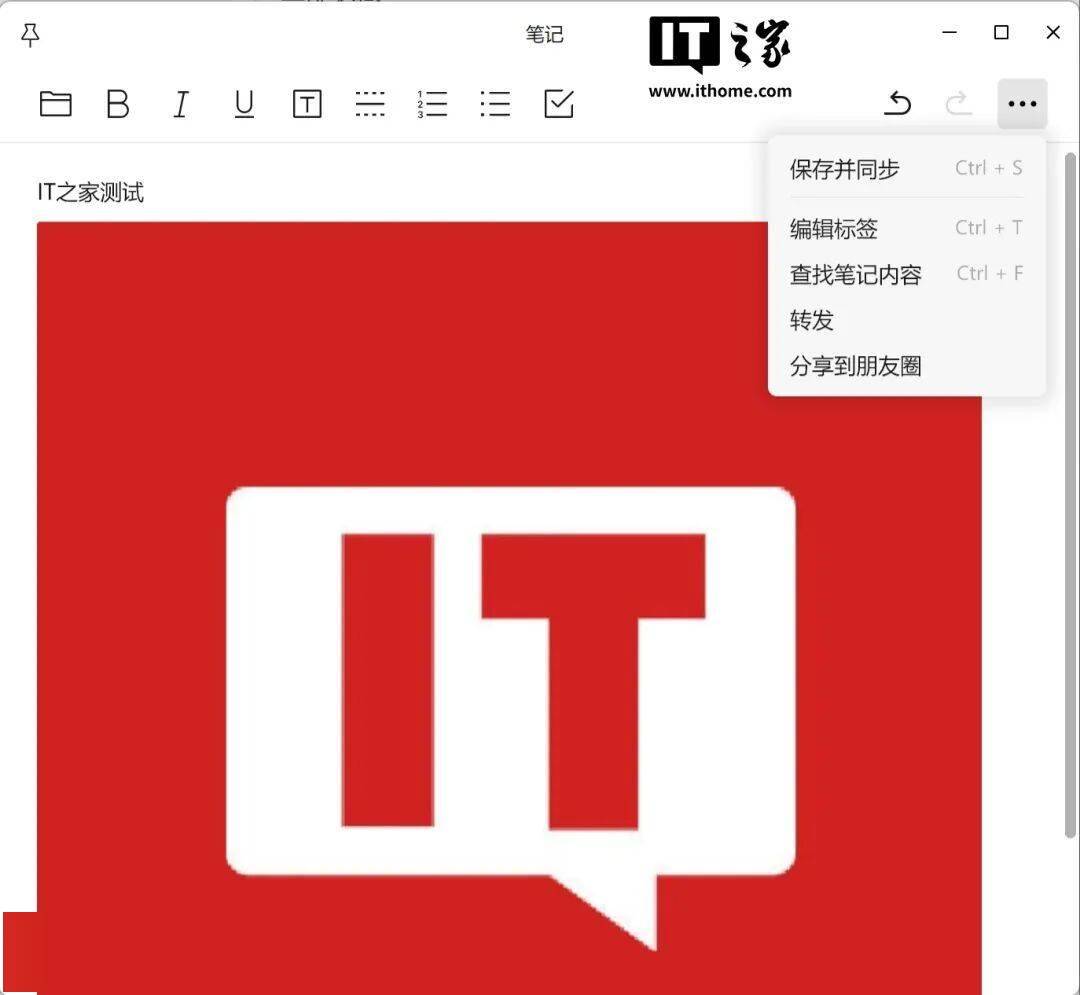
Task: Insert a checkbox to-do item
Action: [559, 104]
